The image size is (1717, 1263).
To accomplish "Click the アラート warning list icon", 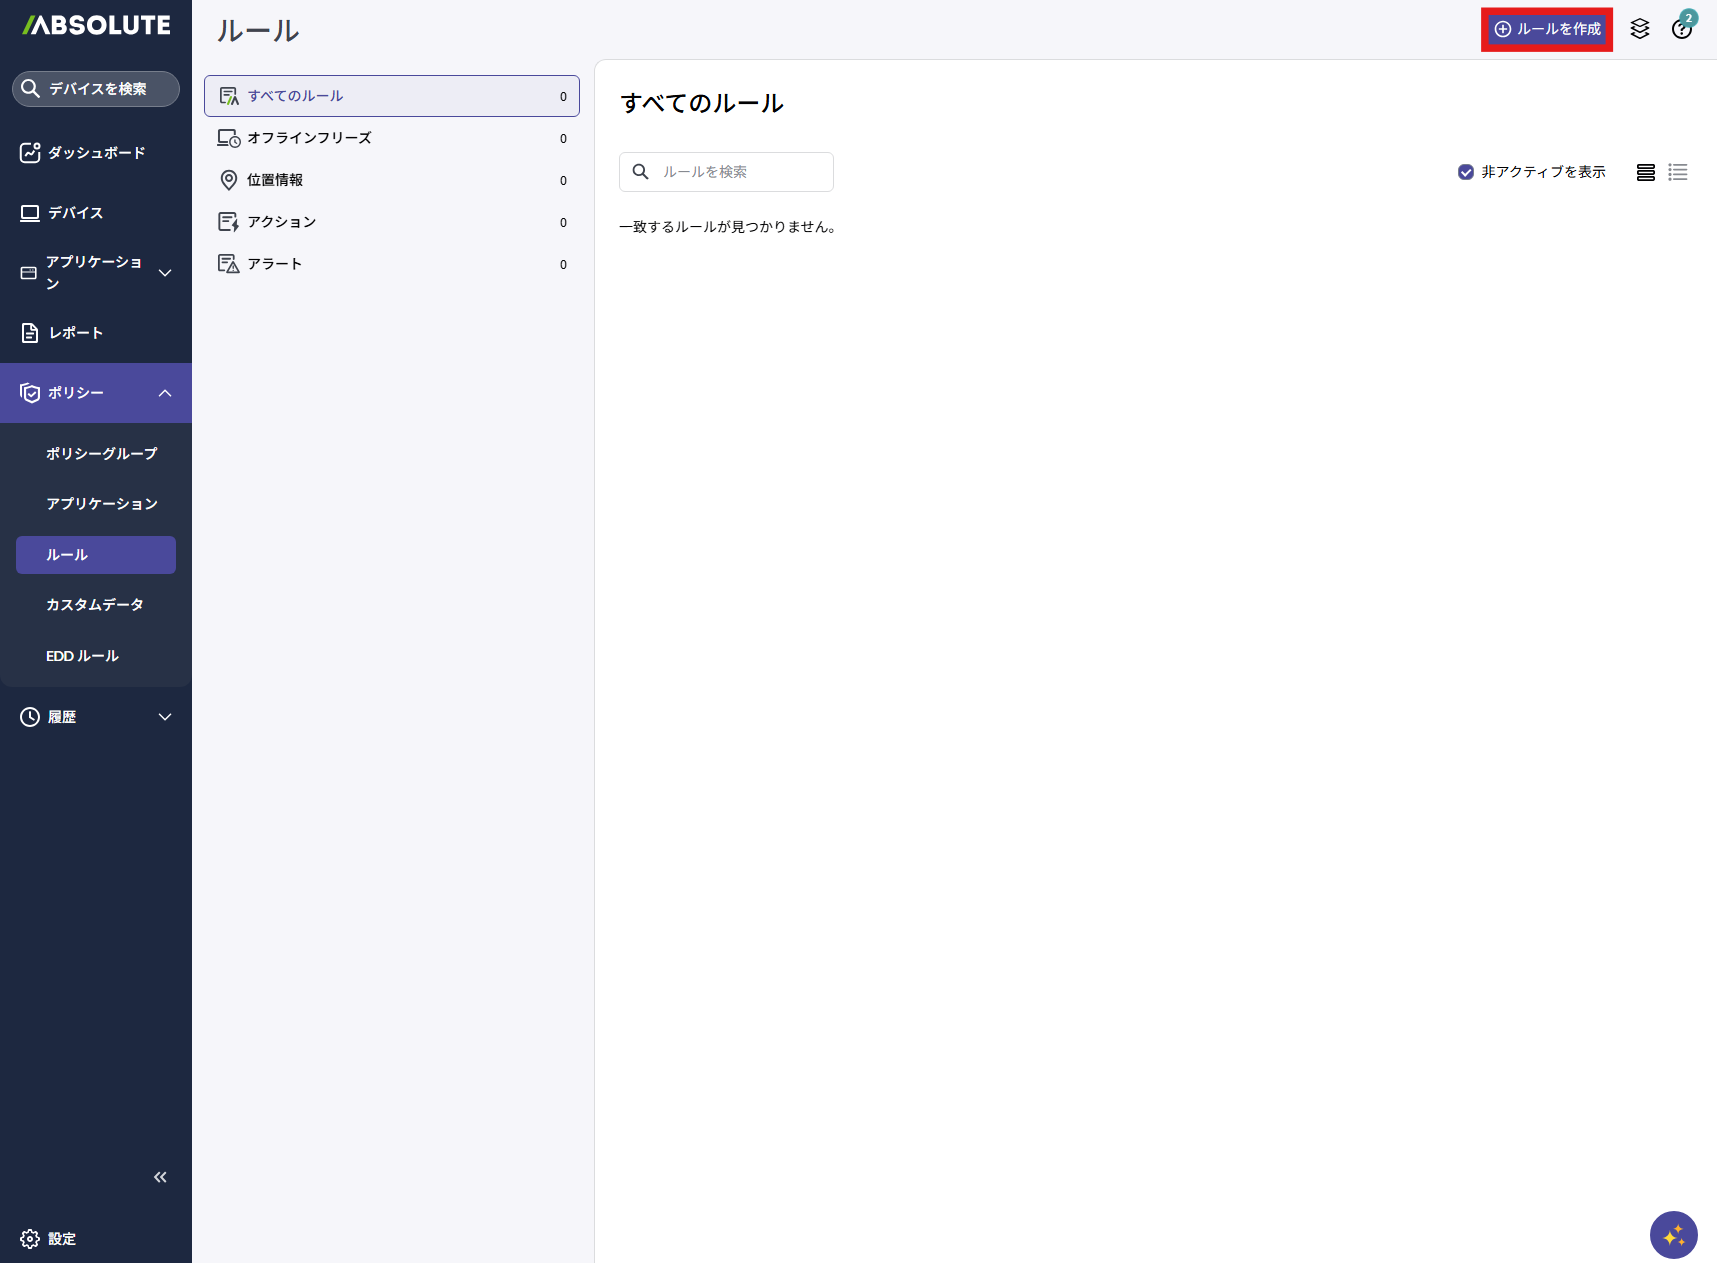I will (x=229, y=264).
